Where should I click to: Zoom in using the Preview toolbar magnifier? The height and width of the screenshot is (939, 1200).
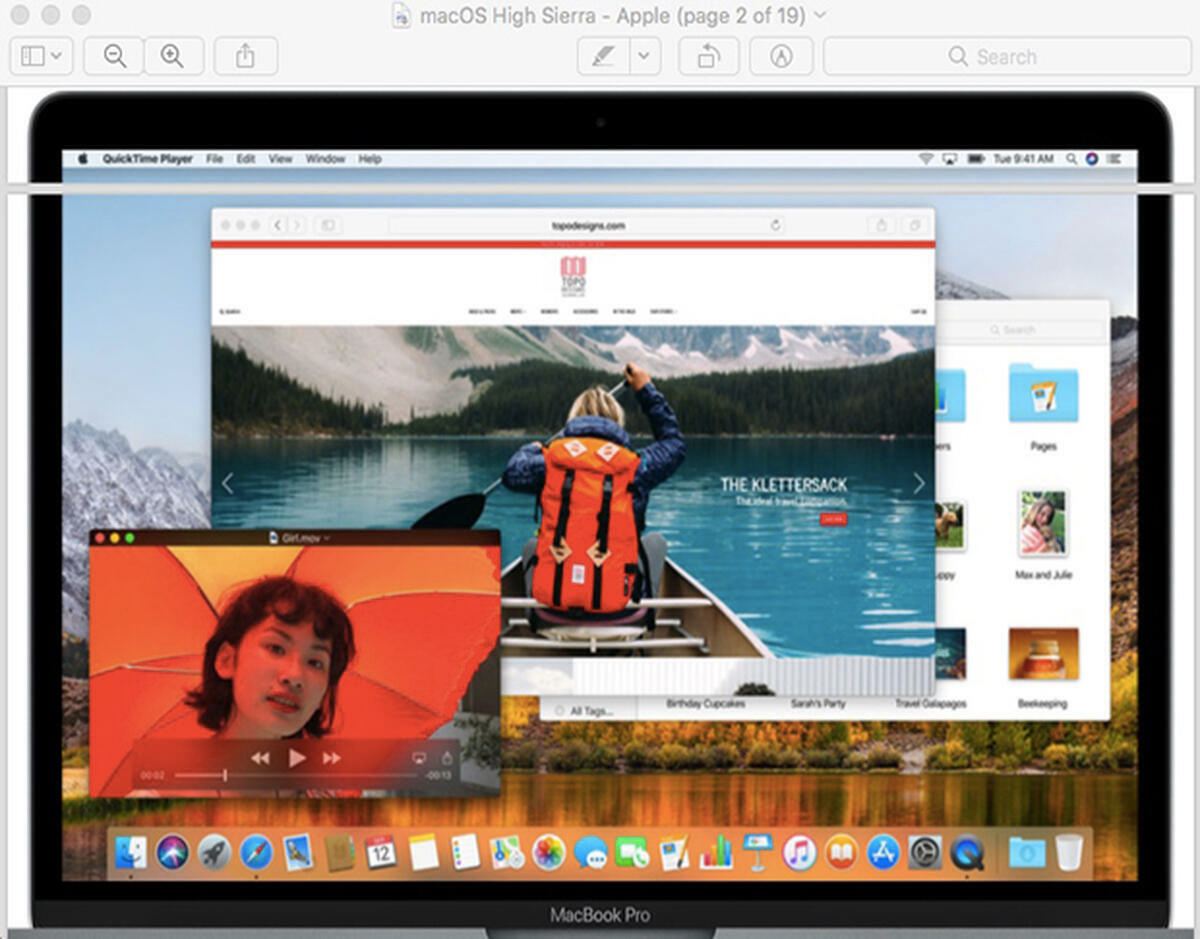click(173, 56)
